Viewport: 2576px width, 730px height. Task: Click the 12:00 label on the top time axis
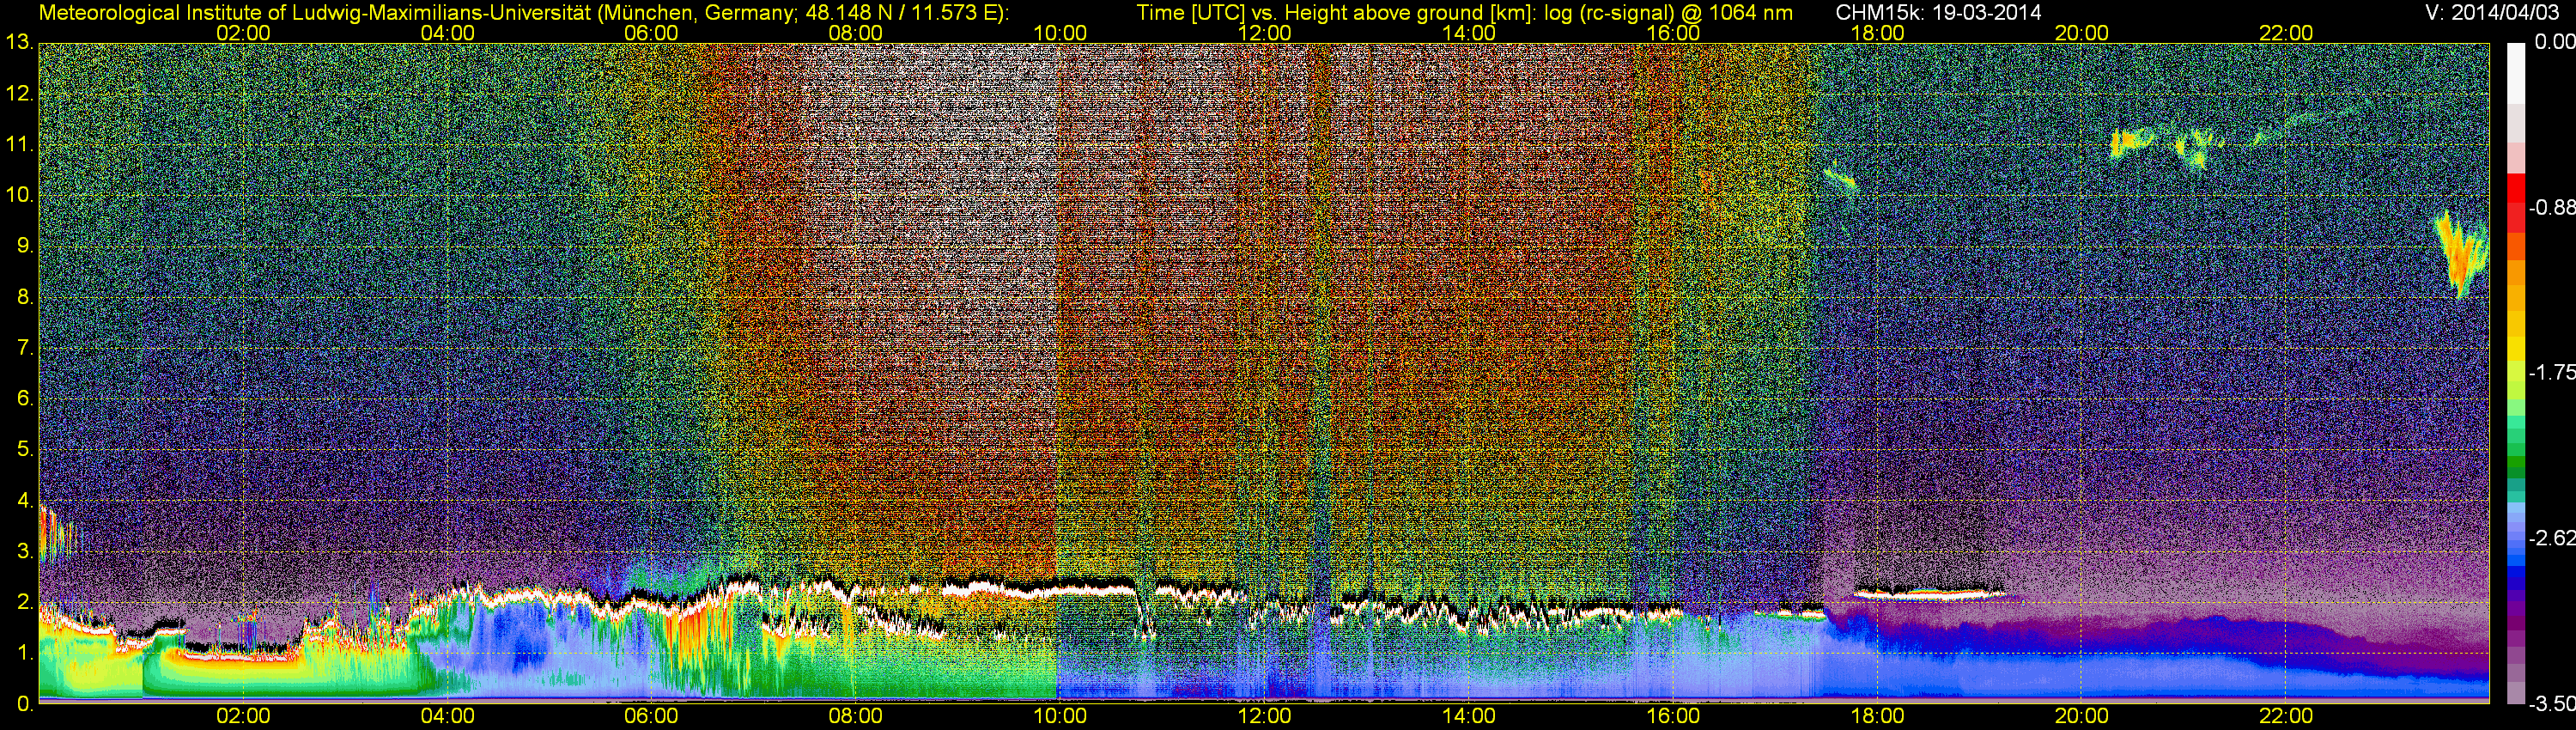(1264, 33)
